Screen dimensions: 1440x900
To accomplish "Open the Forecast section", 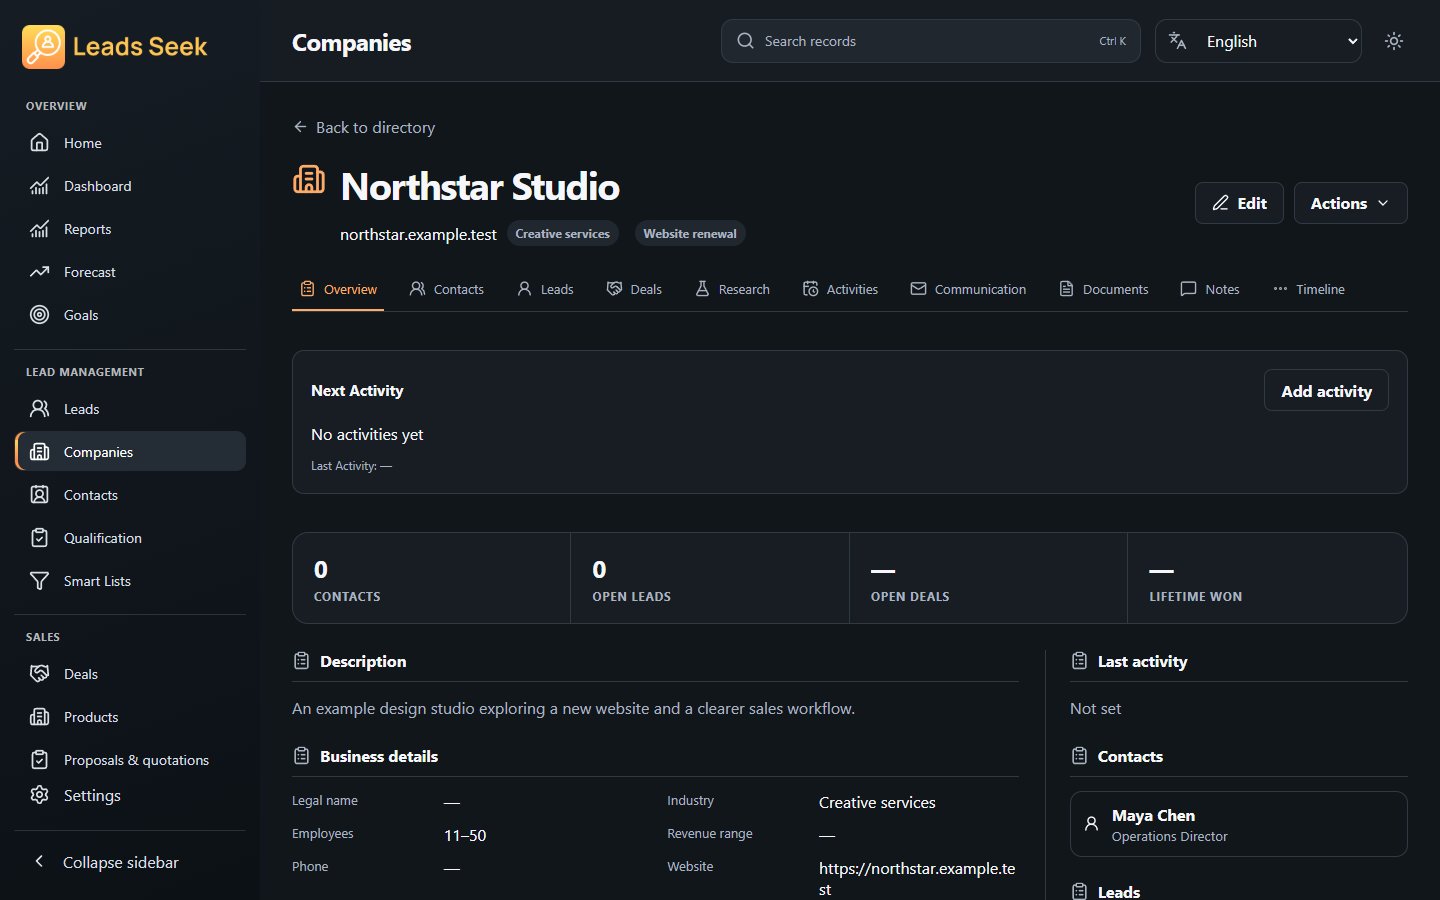I will 130,272.
